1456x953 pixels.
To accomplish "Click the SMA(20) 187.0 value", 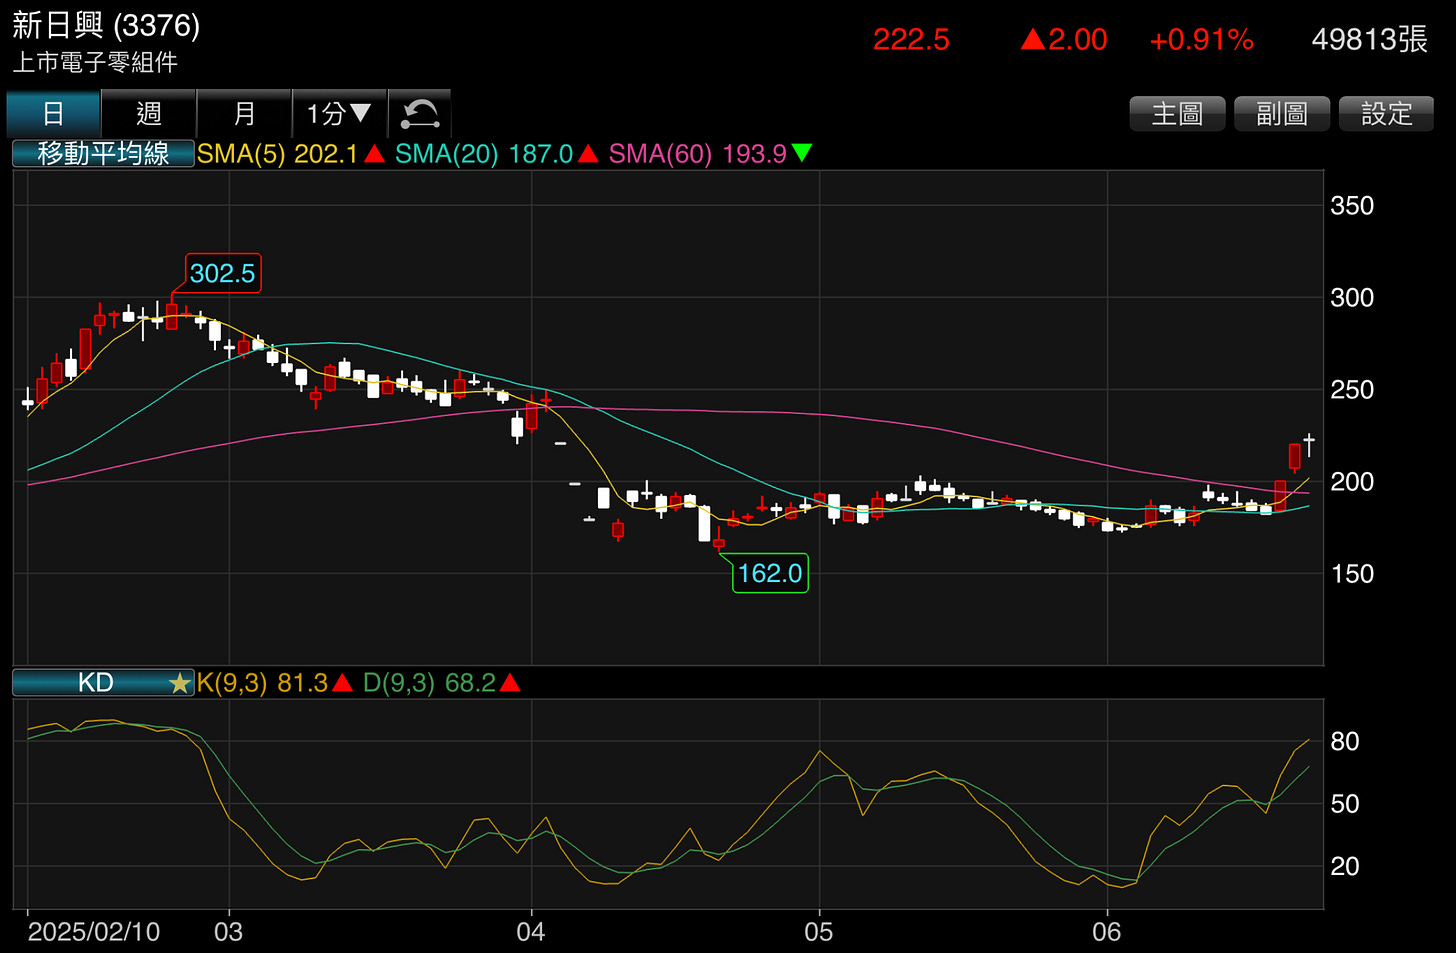I will [x=497, y=154].
